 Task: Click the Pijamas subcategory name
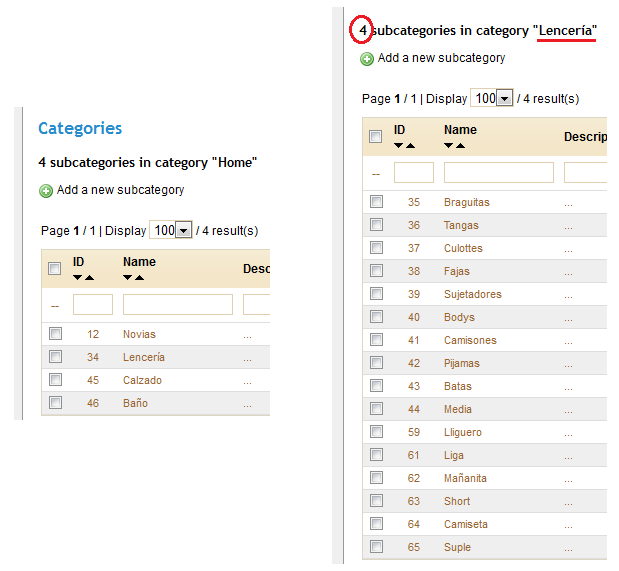(x=461, y=363)
